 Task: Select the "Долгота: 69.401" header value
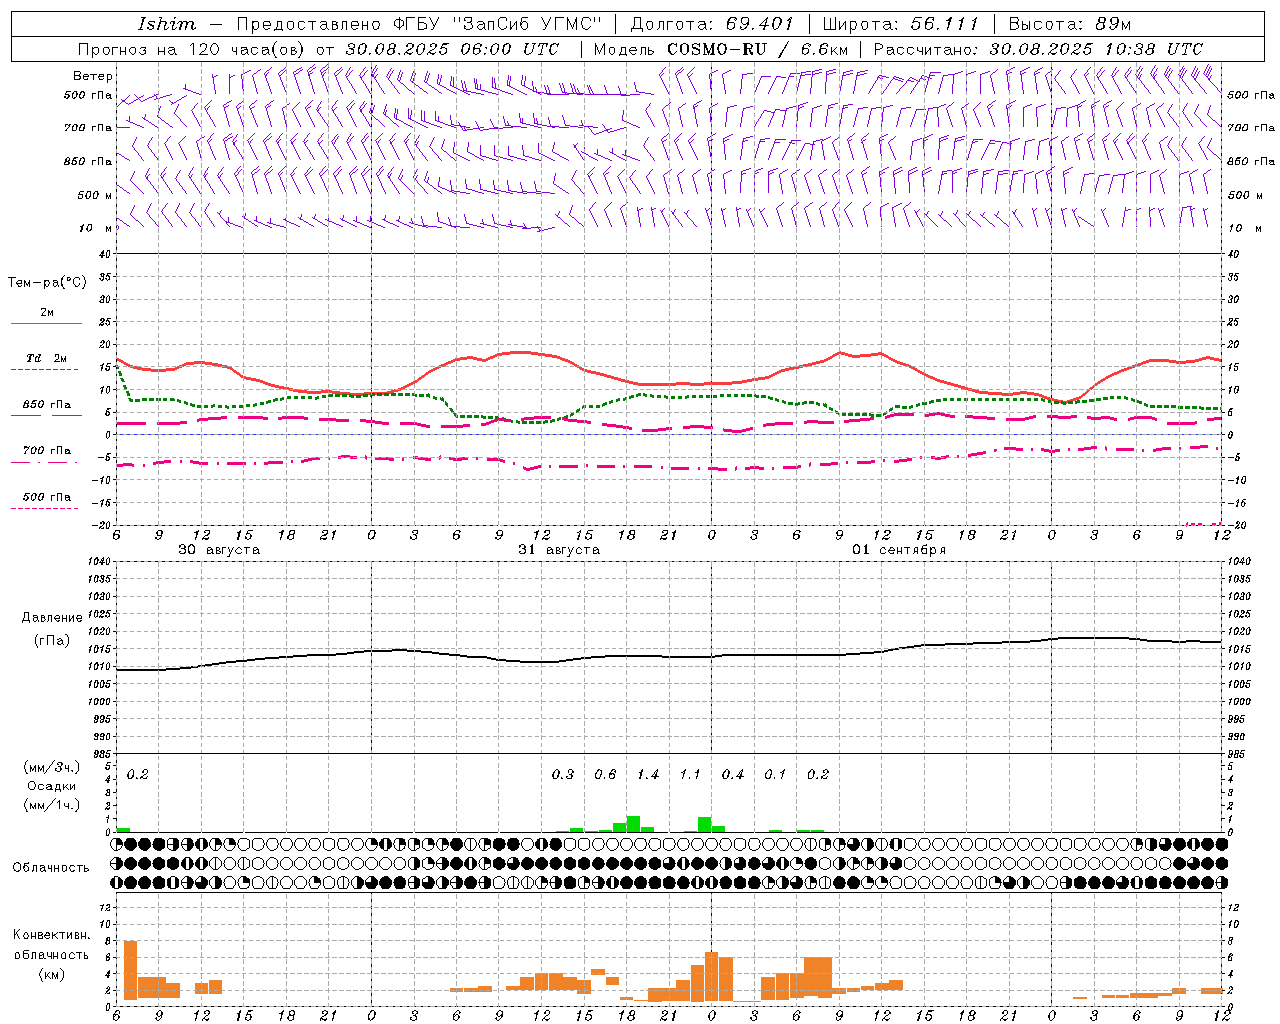tap(712, 24)
